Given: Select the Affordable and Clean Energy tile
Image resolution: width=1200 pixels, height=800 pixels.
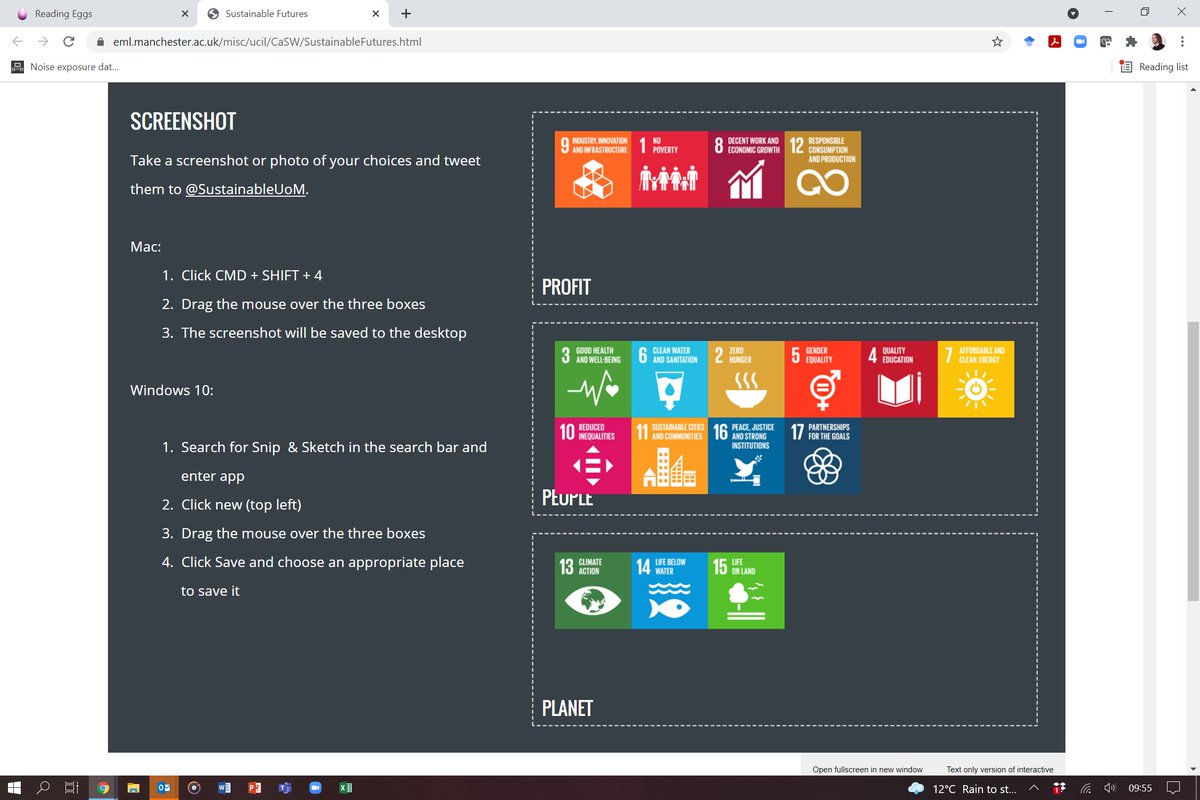Looking at the screenshot, I should tap(976, 379).
